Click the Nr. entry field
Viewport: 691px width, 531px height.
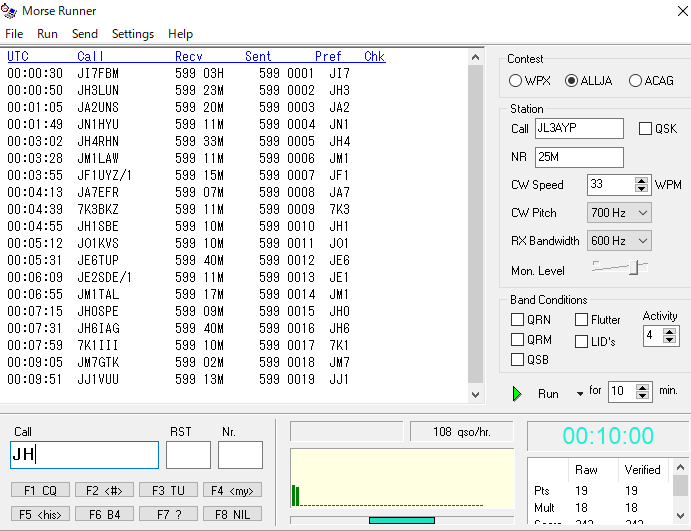pos(240,455)
